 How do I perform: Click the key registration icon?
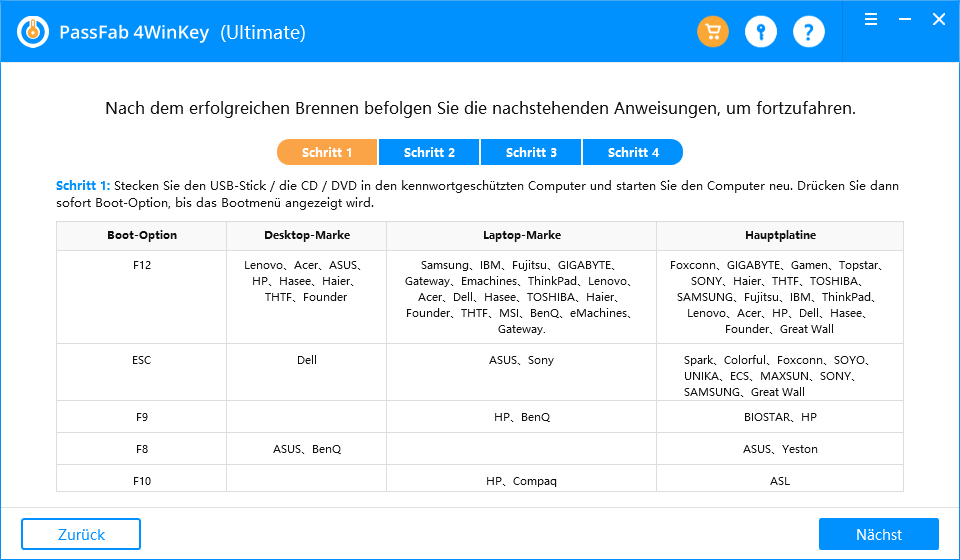pyautogui.click(x=761, y=31)
